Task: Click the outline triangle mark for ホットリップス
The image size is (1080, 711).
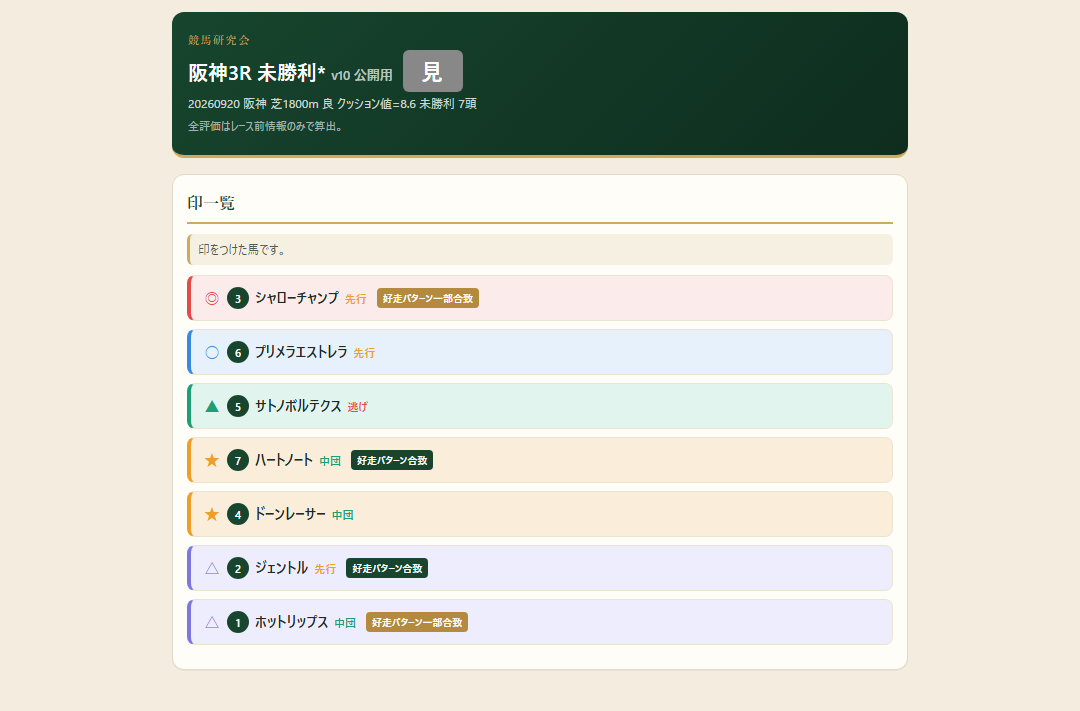Action: click(x=212, y=622)
